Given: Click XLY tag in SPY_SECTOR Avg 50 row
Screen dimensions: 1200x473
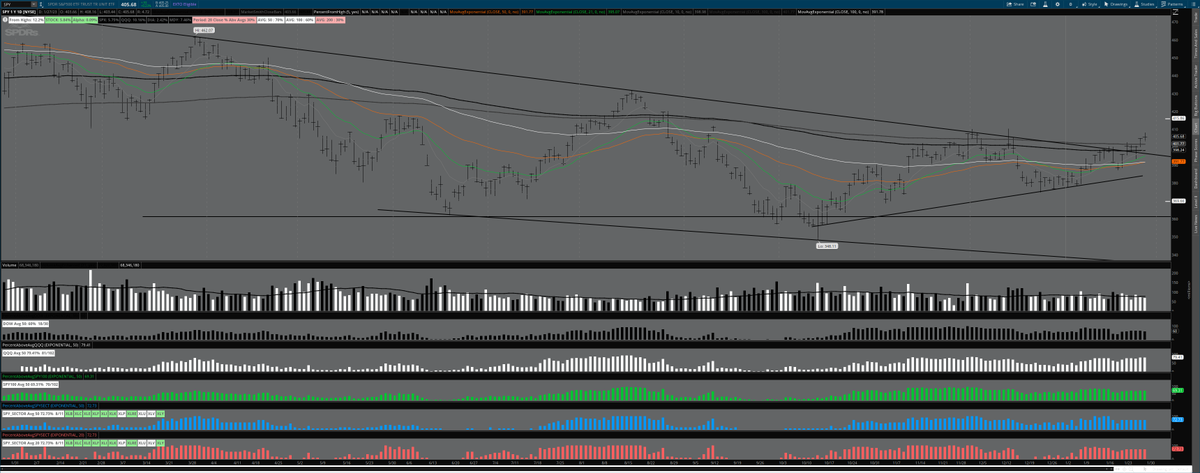Looking at the screenshot, I should [160, 414].
